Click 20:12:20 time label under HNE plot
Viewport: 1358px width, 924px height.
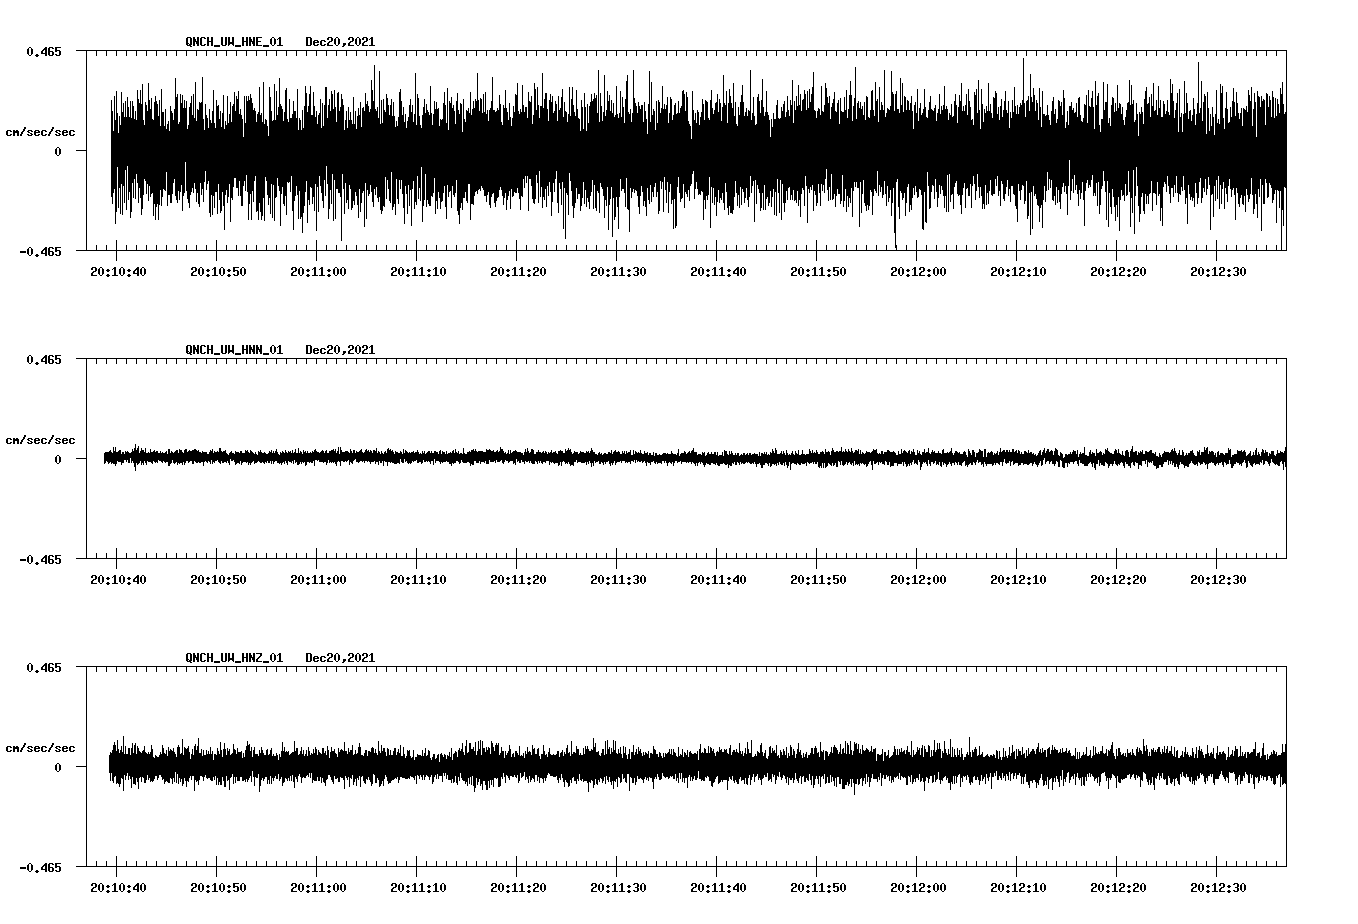(x=1118, y=272)
